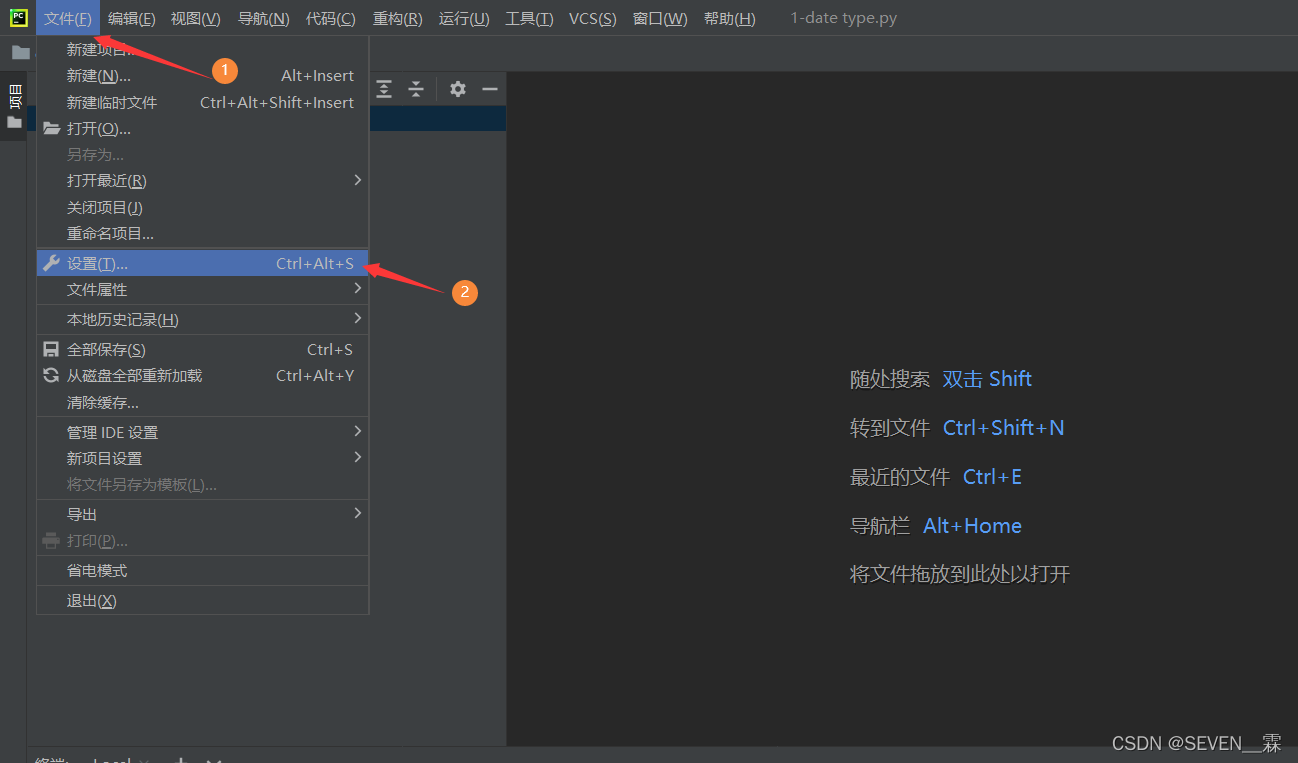Expand the 打开最近(R) submenu arrow
Viewport: 1298px width, 763px height.
coord(358,180)
